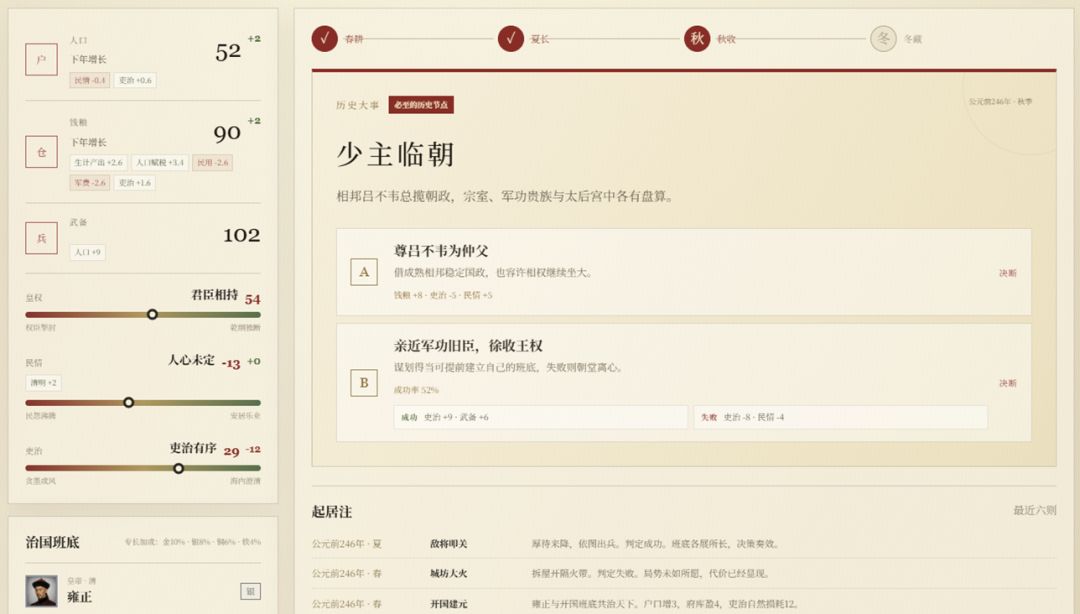Click the 民信 slider handle

[129, 402]
